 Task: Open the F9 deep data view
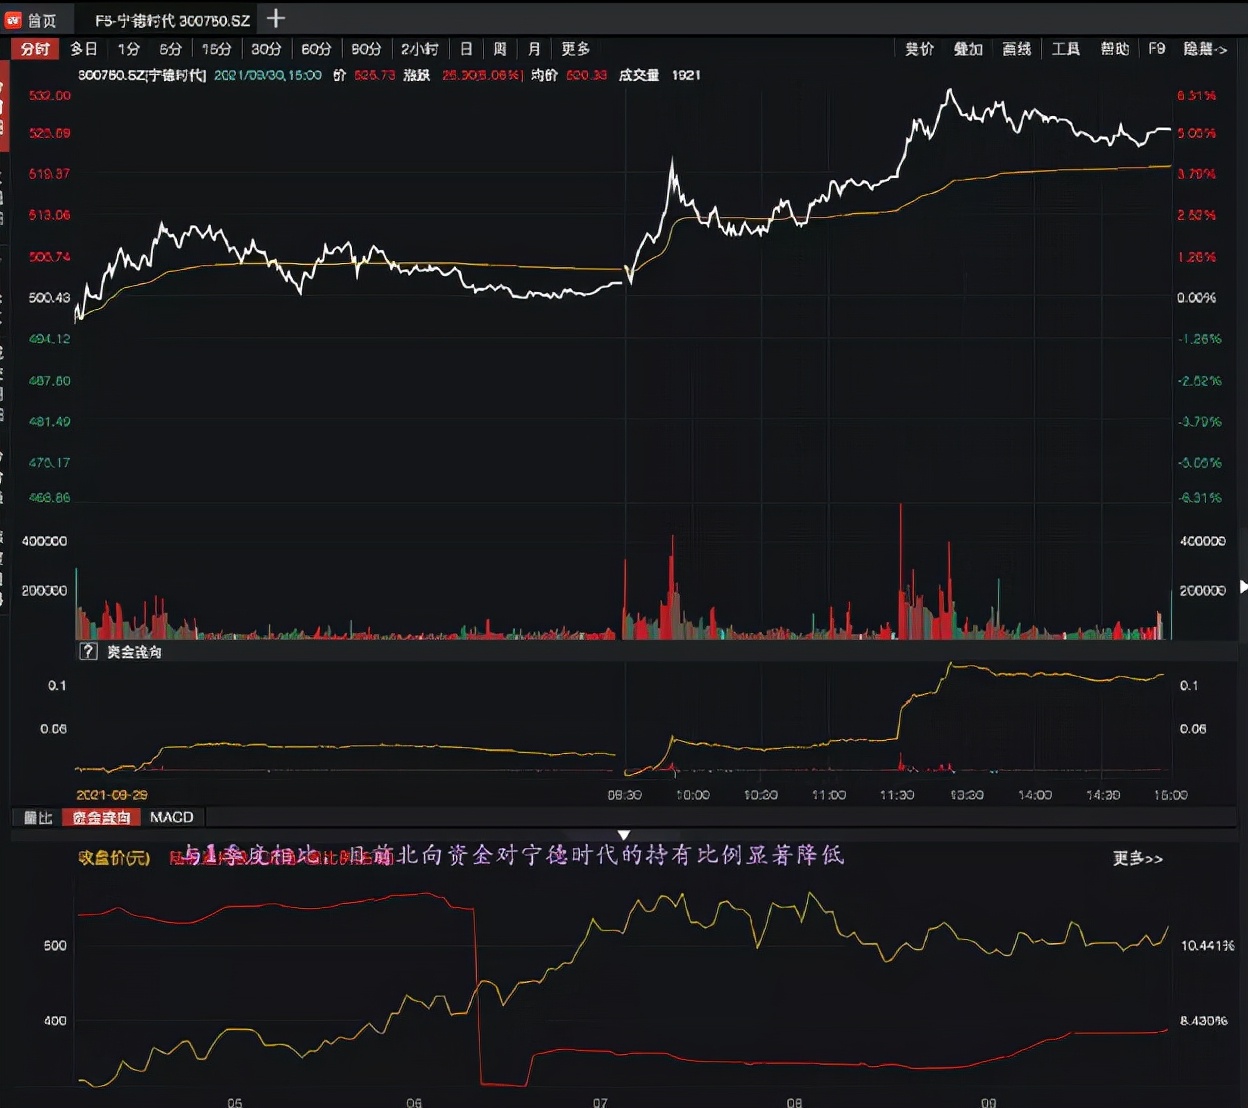(1156, 49)
